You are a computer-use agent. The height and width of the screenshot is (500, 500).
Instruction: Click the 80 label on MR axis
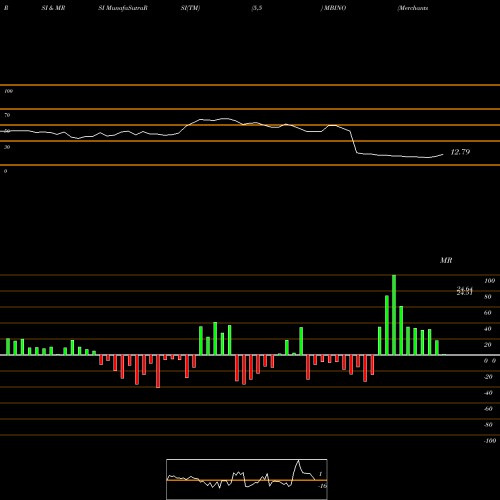click(488, 297)
